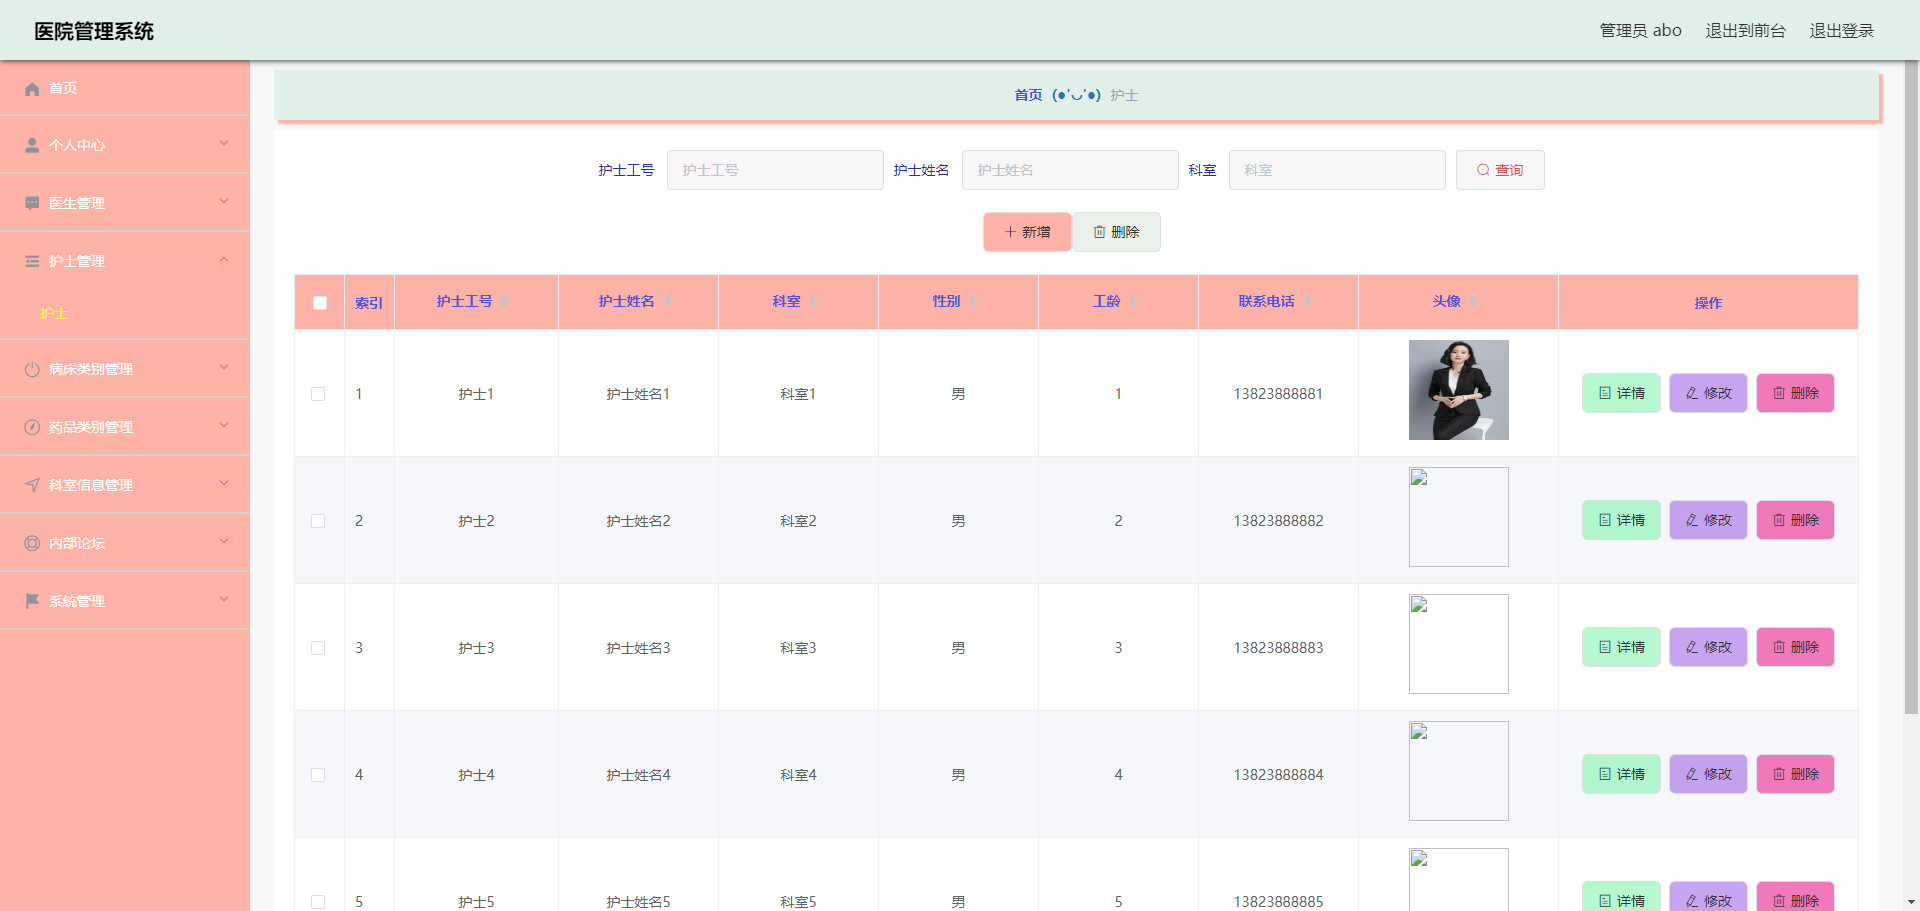This screenshot has width=1920, height=911.
Task: Click 删除 for 护士1 row
Action: coord(1795,393)
